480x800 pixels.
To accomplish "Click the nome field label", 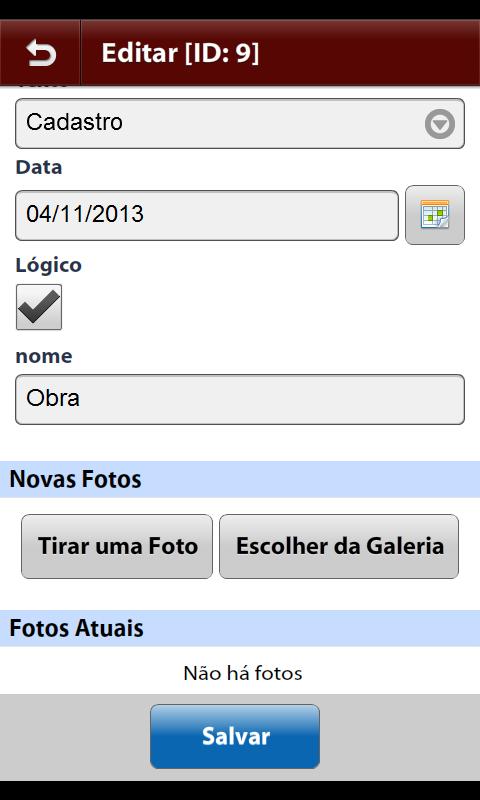I will [x=44, y=356].
